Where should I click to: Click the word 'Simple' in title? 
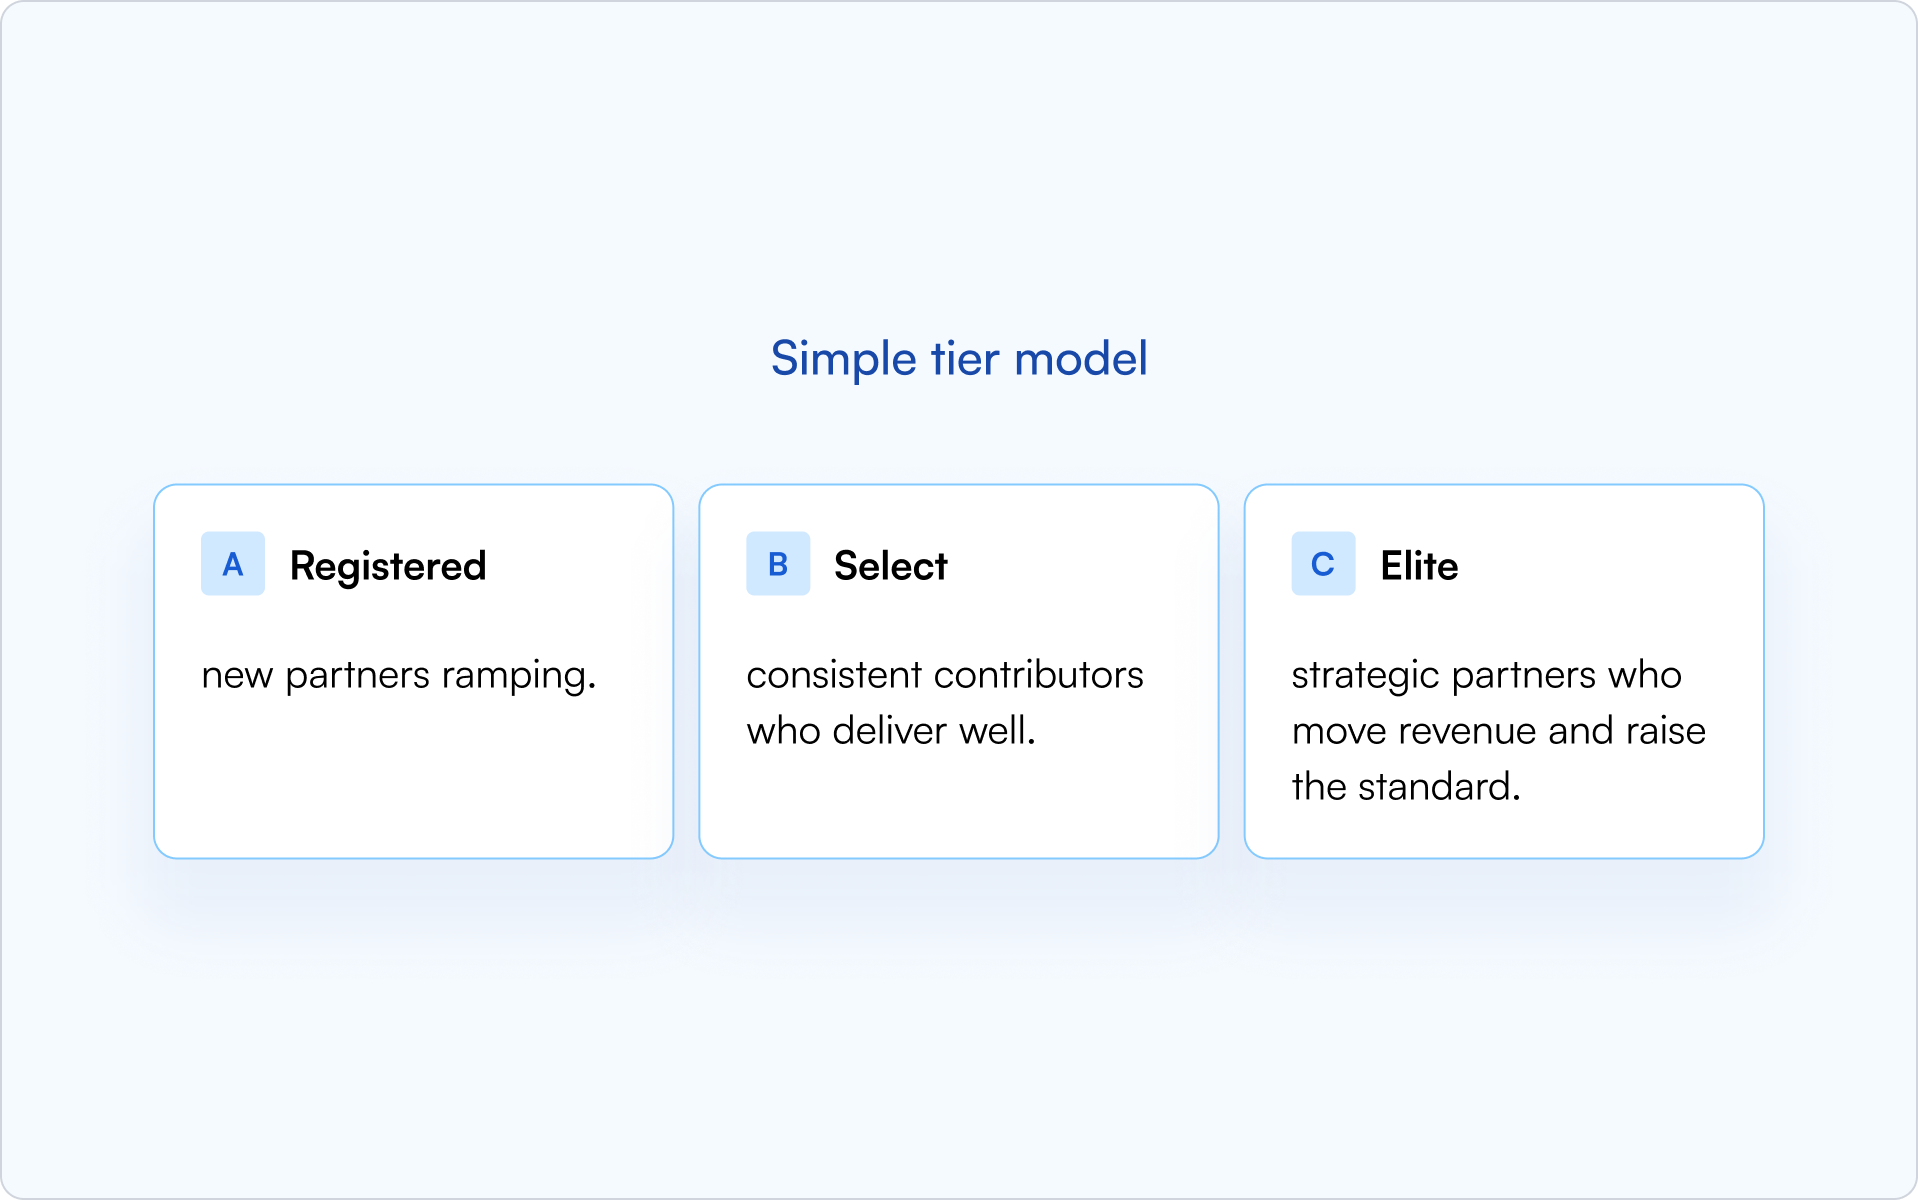pyautogui.click(x=843, y=359)
